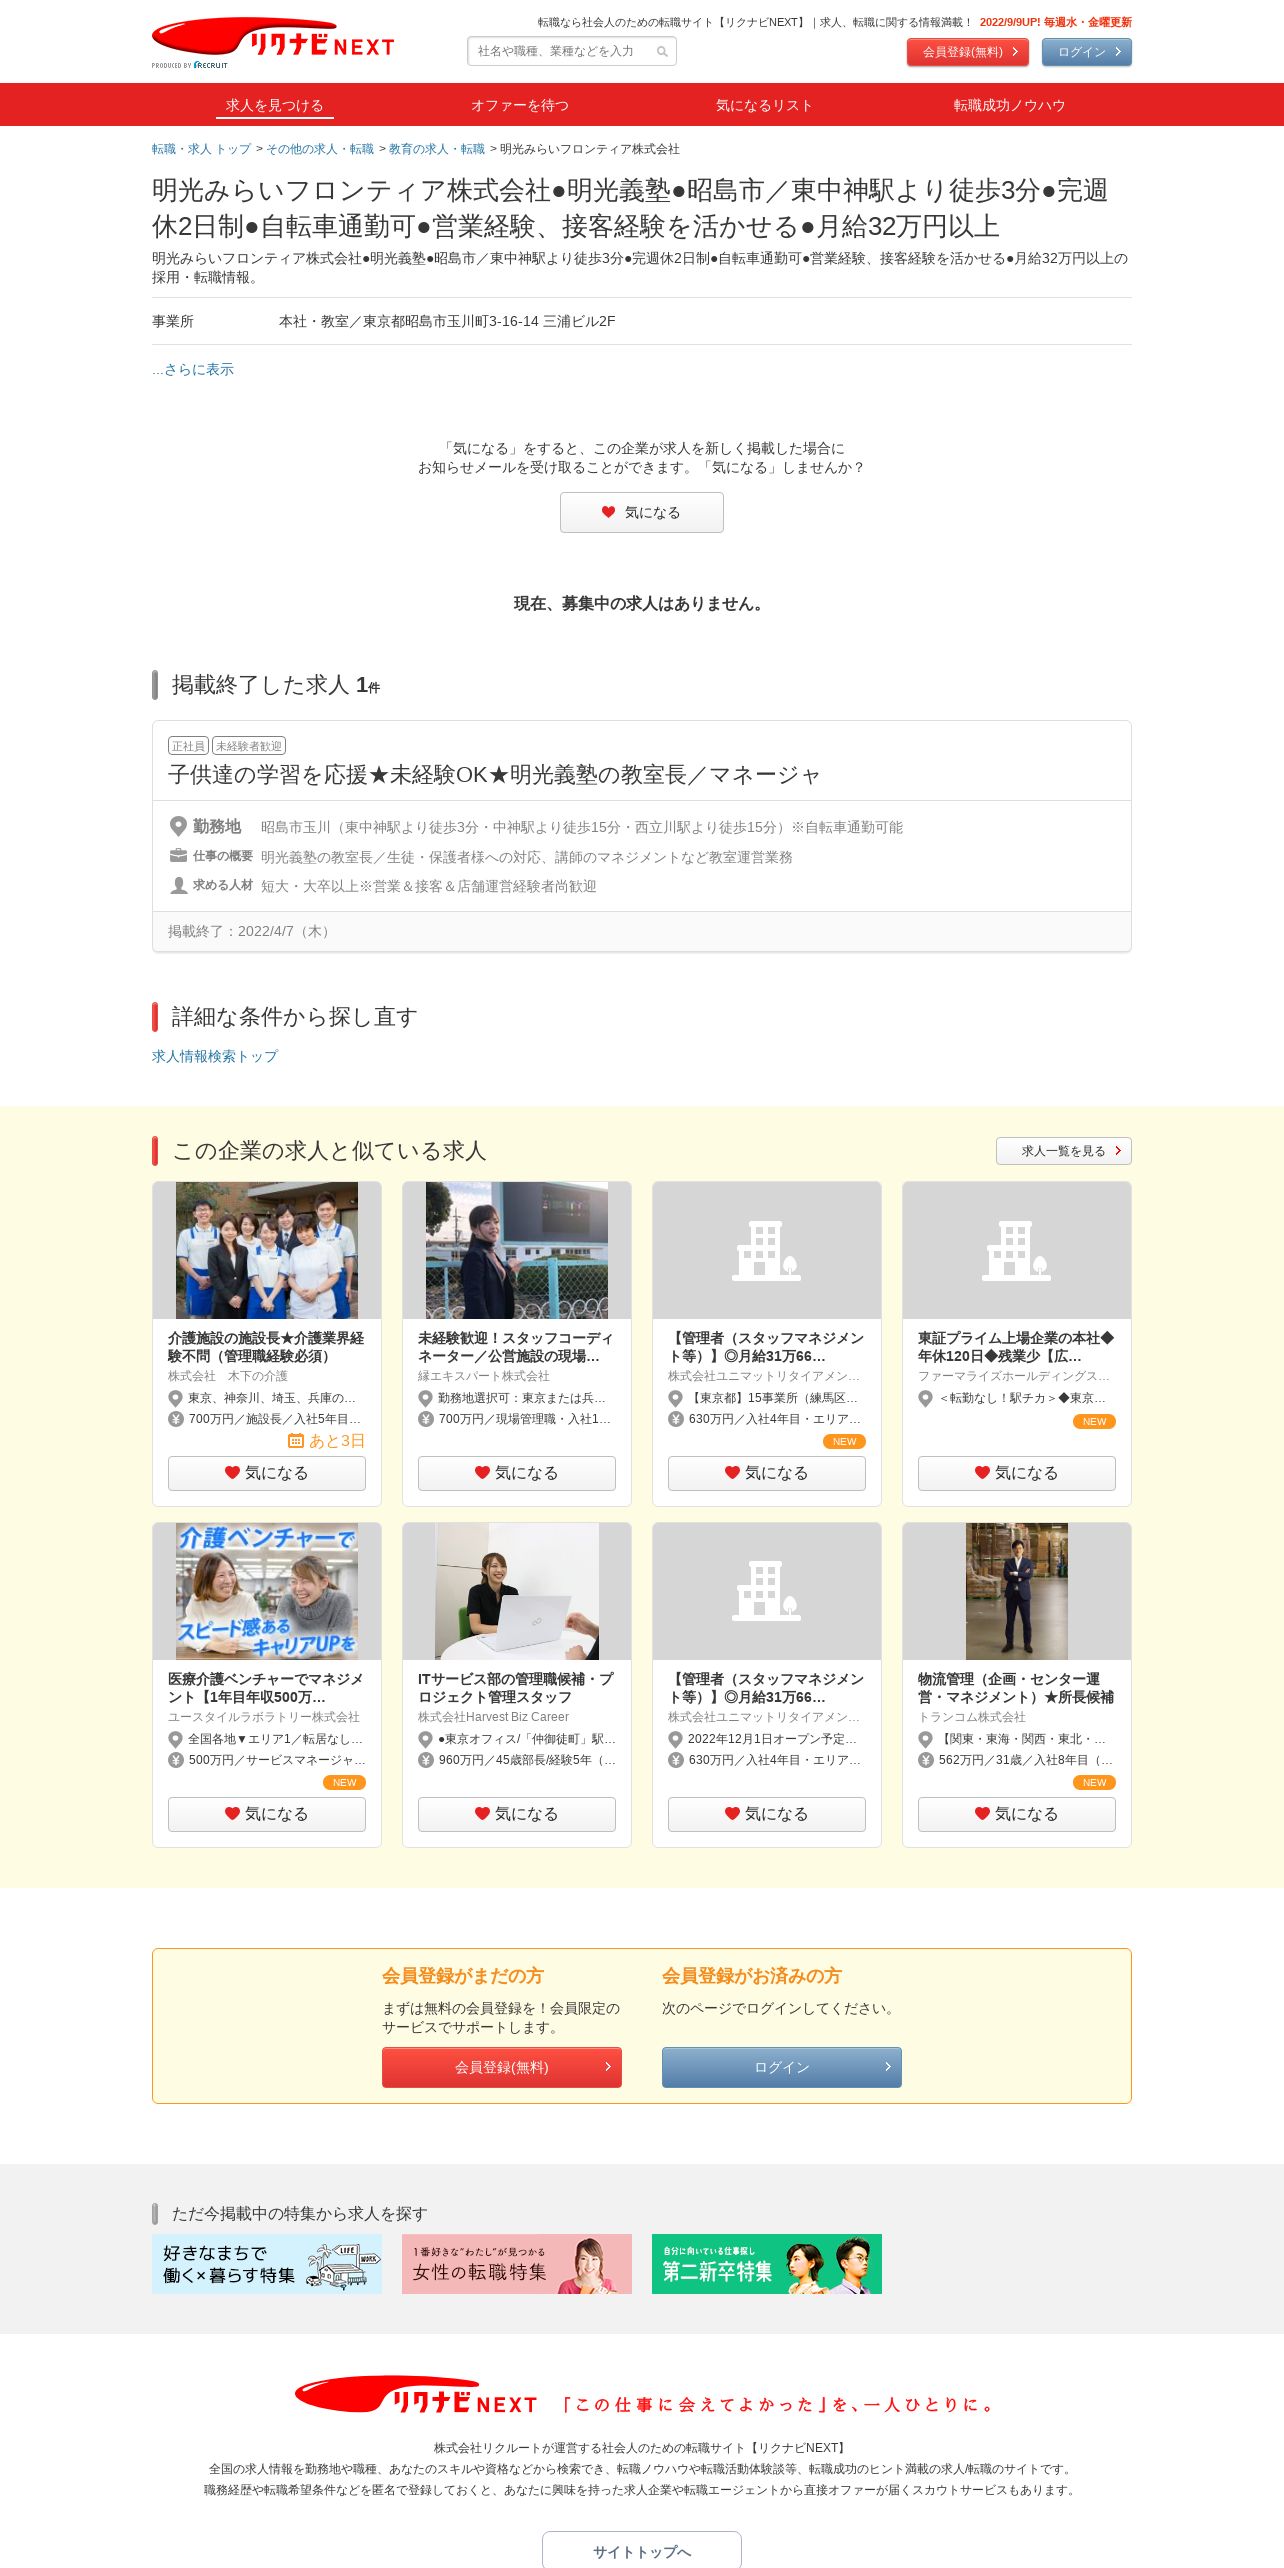Toggle 気になる on the スタッフコーディネーター card
The image size is (1284, 2568).
[x=517, y=1473]
